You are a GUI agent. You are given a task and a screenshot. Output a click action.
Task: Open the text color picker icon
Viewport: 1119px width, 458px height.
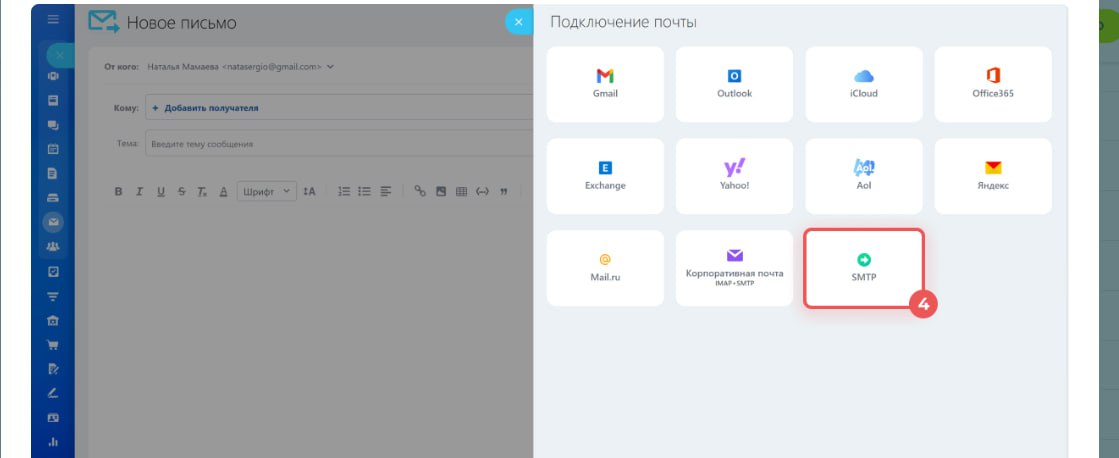(223, 191)
